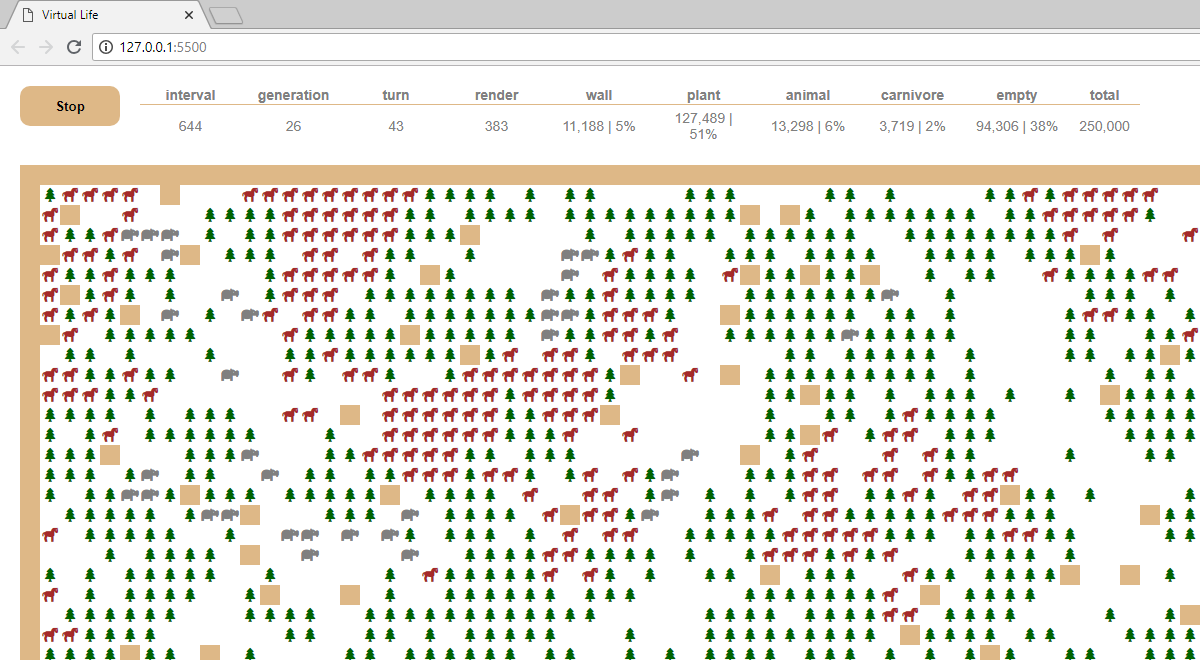Click the wall count 11,188 | 5%
1200x660 pixels.
point(599,126)
